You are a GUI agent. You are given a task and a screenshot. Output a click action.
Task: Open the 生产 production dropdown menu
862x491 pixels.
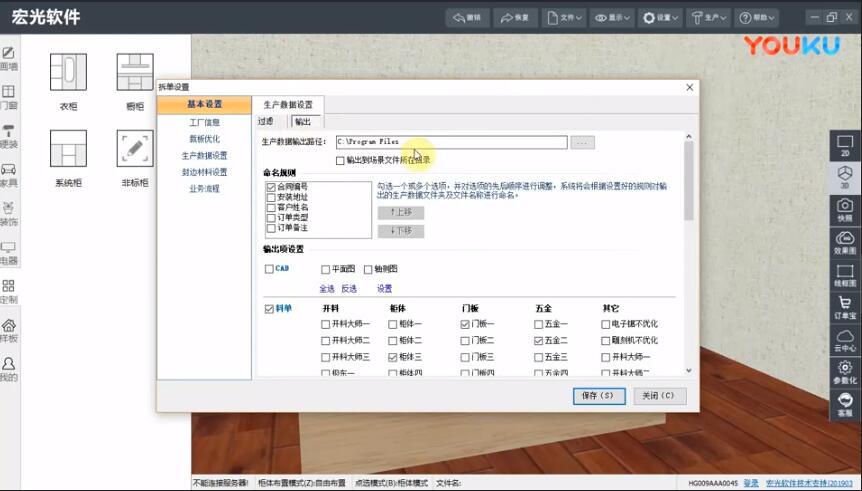pos(708,18)
